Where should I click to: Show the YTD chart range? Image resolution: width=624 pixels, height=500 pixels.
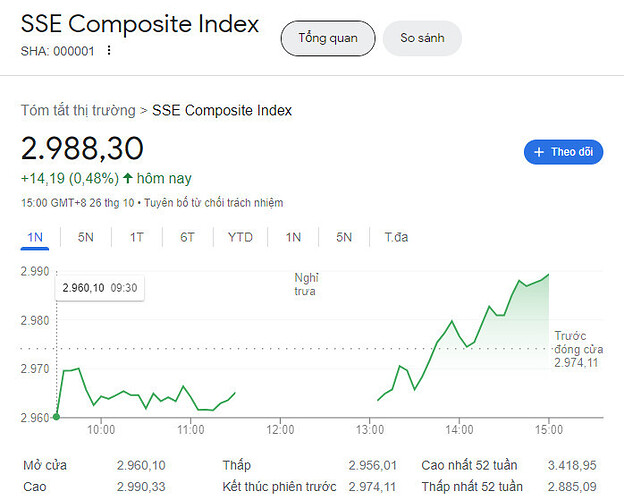point(240,237)
